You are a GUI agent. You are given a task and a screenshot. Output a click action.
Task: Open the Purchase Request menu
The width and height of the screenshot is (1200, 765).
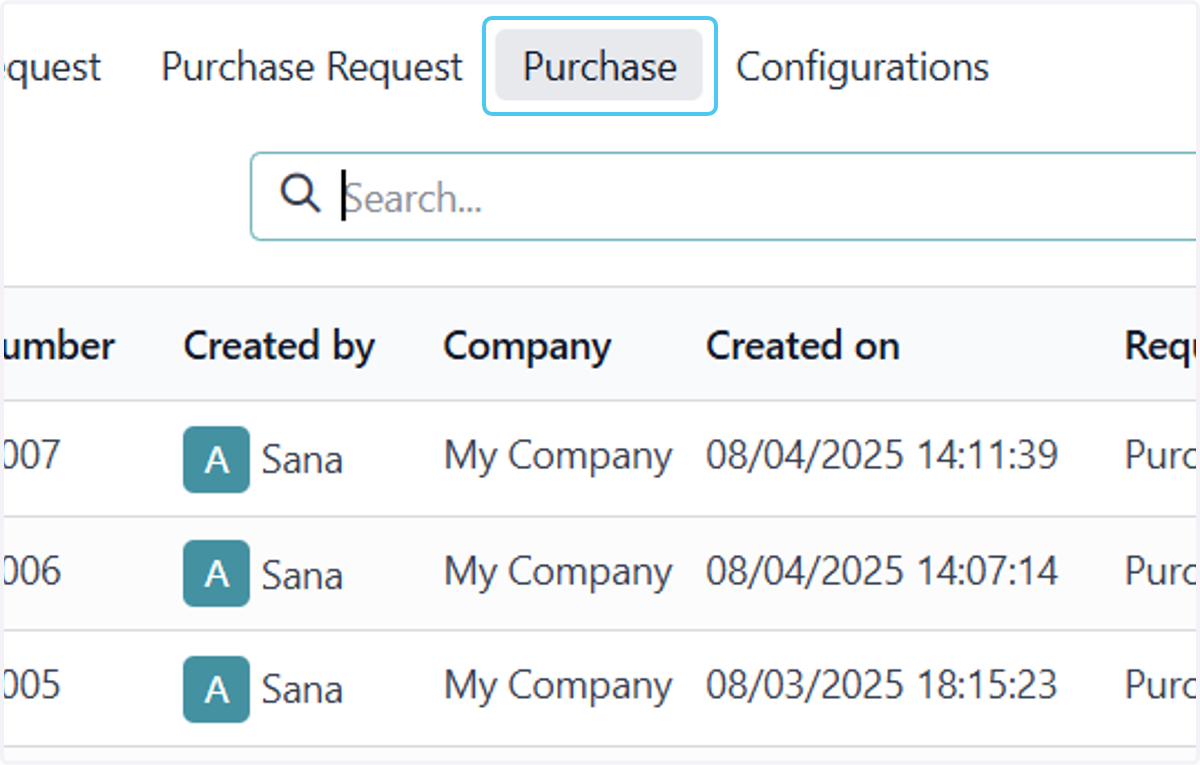coord(312,67)
